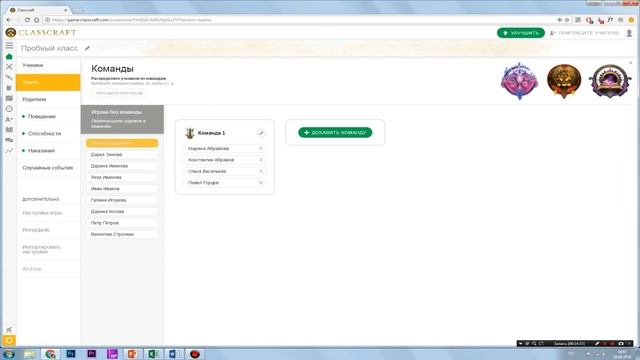Viewport: 640px width, 360px height.
Task: Open PowerPoint from the taskbar
Action: pos(132,353)
